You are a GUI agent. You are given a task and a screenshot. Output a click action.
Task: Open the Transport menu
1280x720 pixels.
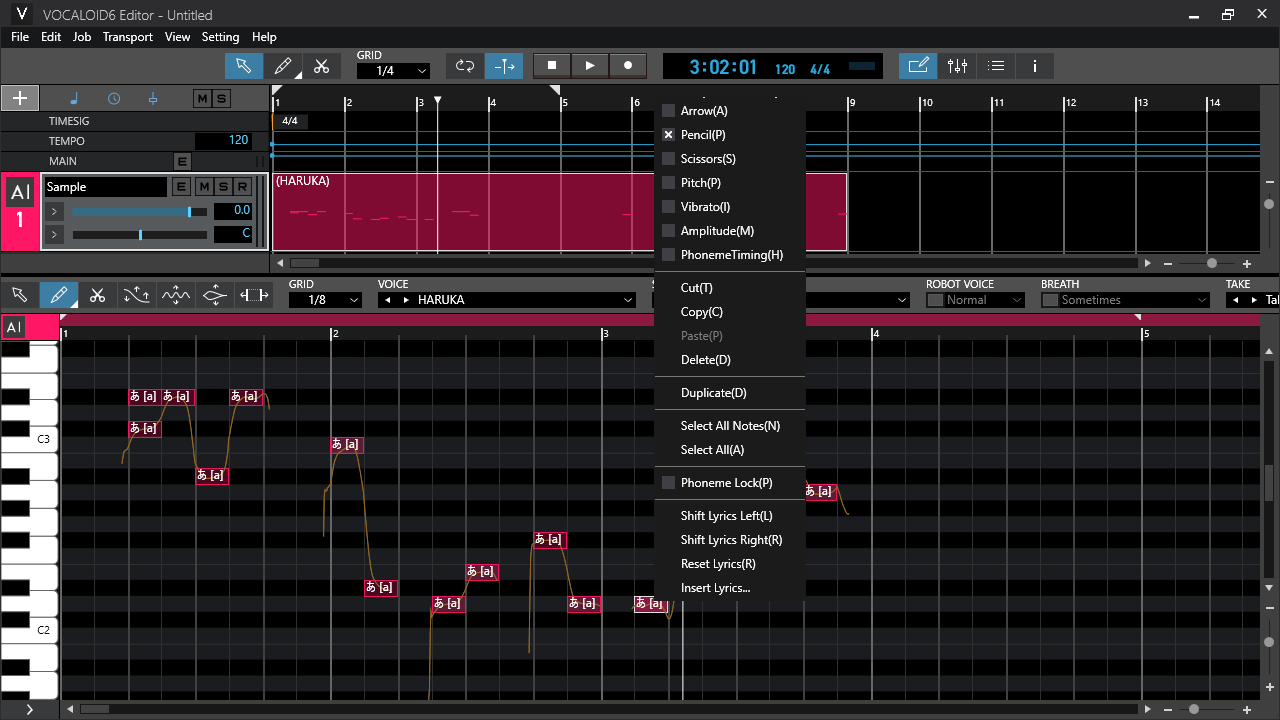pyautogui.click(x=128, y=37)
